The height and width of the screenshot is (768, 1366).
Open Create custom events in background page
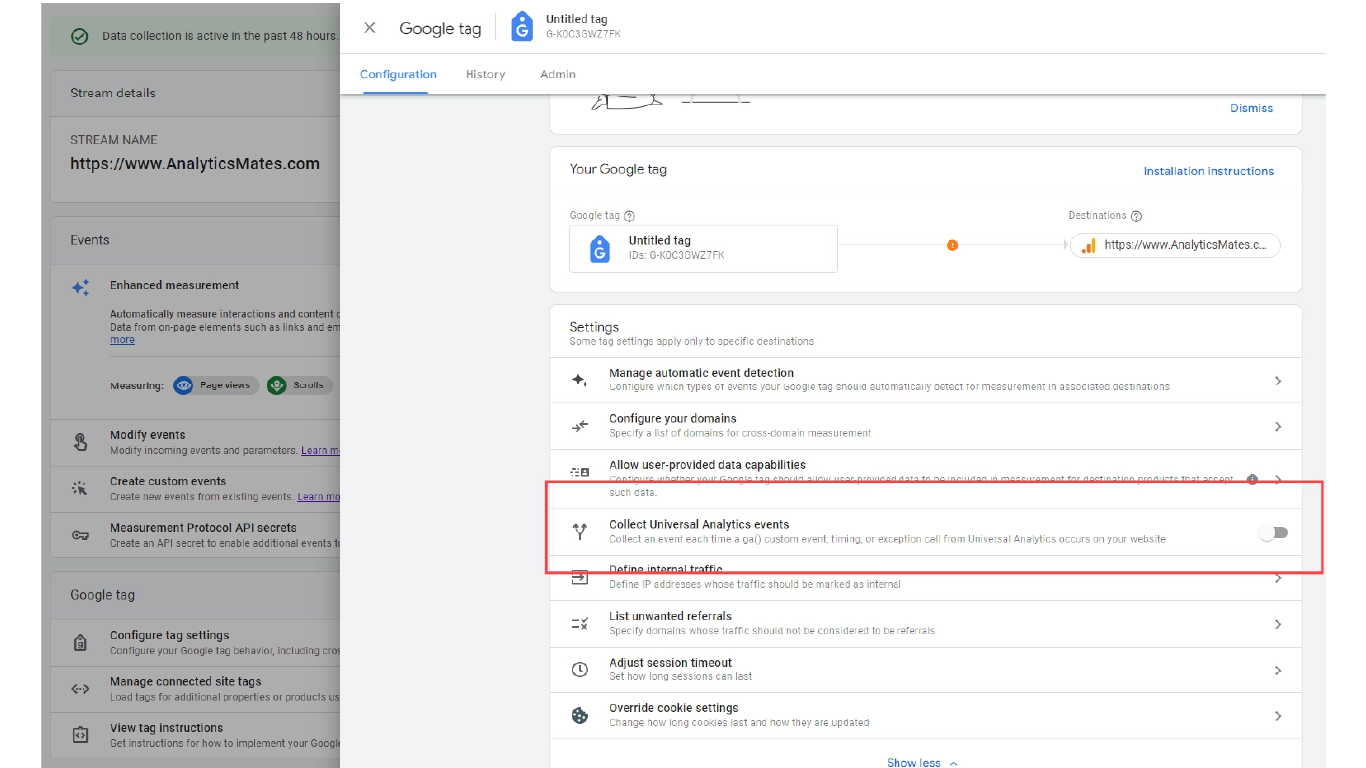click(x=195, y=489)
